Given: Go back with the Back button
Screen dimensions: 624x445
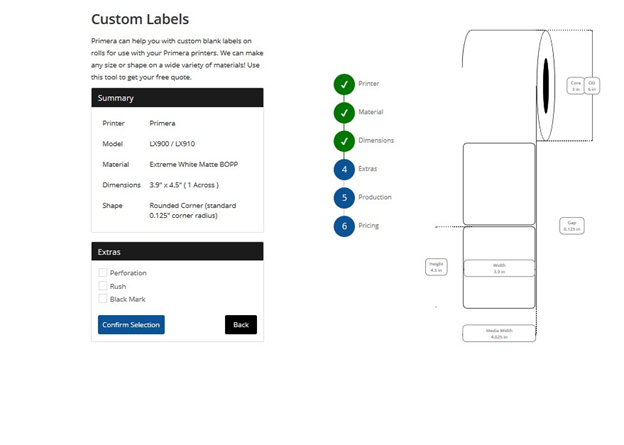Looking at the screenshot, I should click(x=241, y=325).
